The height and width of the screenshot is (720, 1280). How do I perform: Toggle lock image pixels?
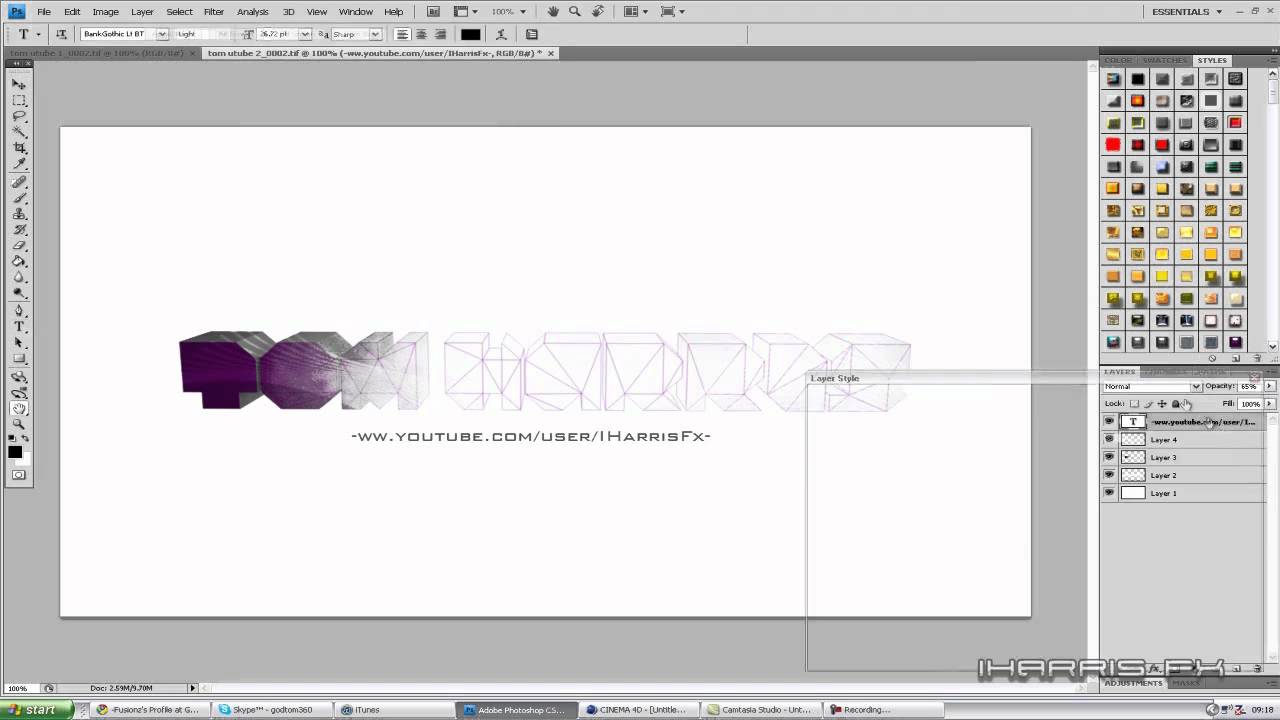click(1148, 404)
